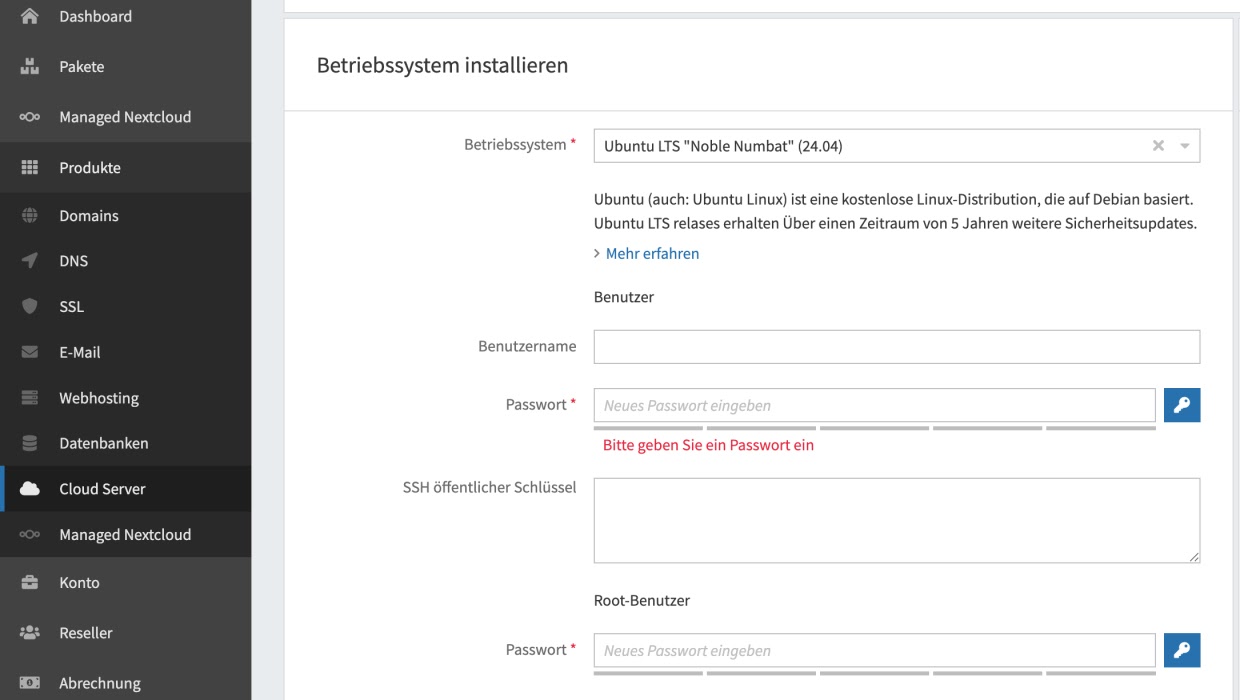Click the user Passwort input field
This screenshot has height=700, width=1240.
click(874, 405)
